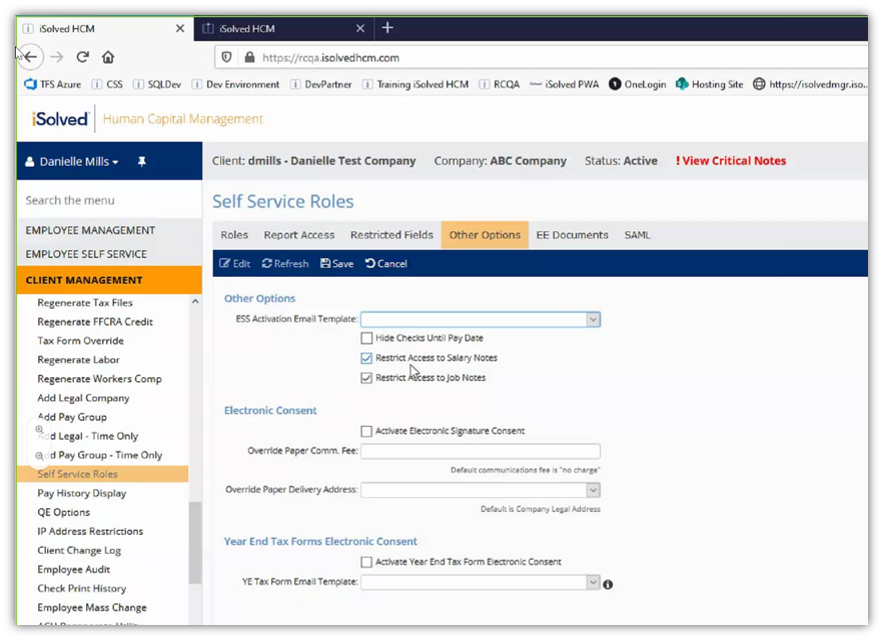Click the shield tracking protection icon
Screen dimensions: 883x640
click(x=226, y=57)
